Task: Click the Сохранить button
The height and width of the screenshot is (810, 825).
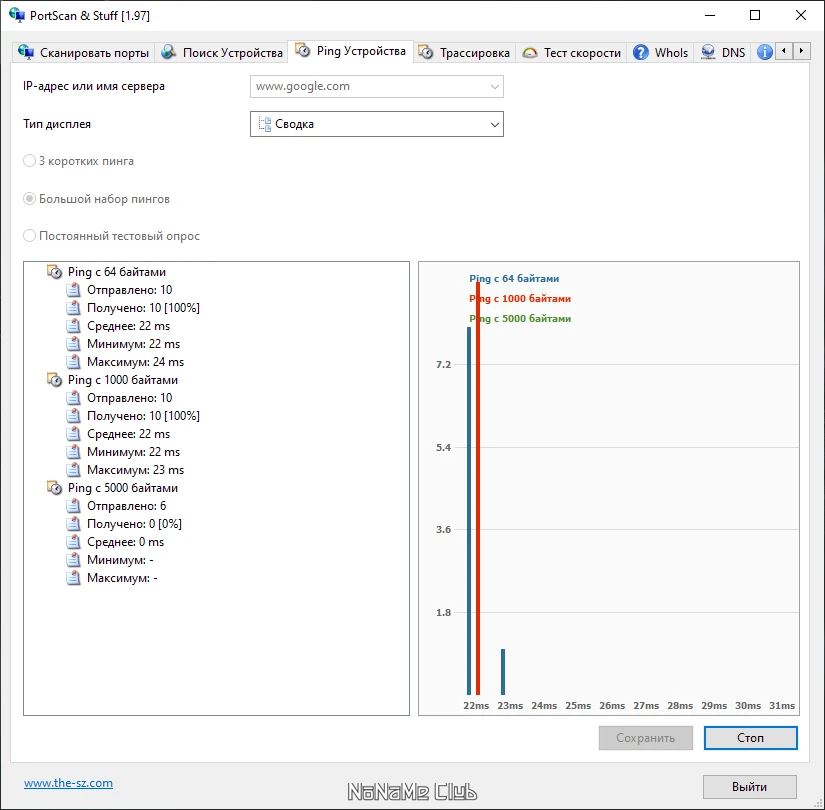Action: [x=646, y=738]
